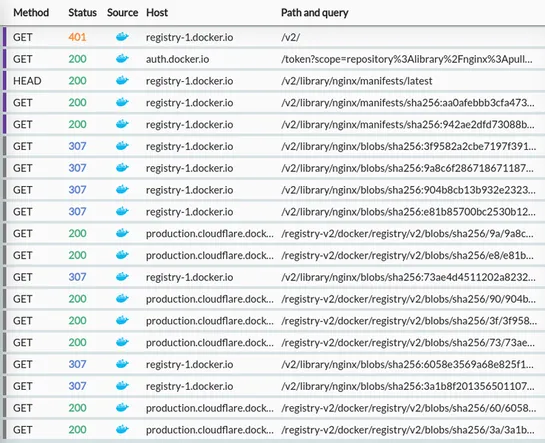Click the Method column header
This screenshot has height=443, width=545.
coord(31,13)
